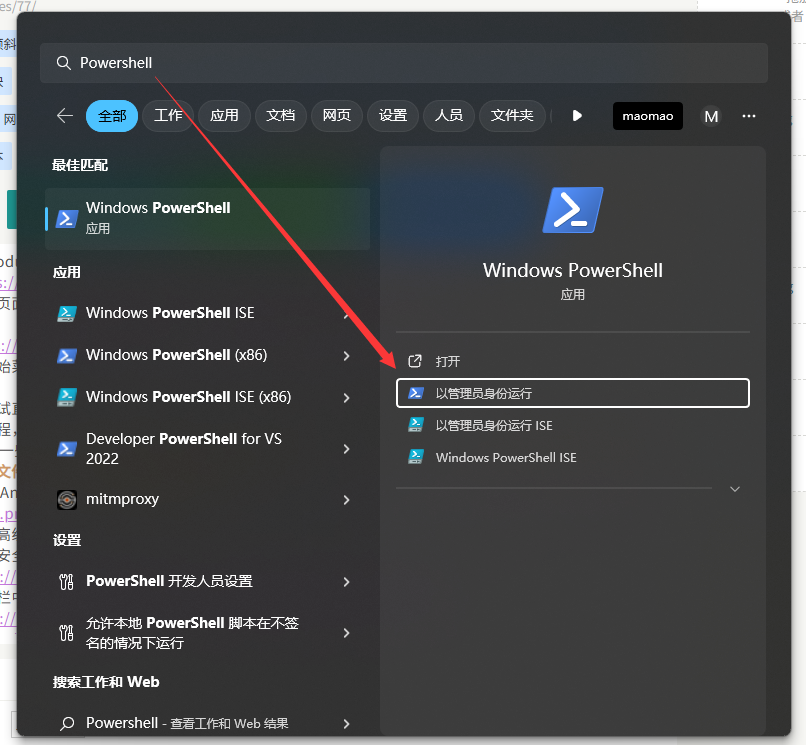The image size is (806, 745).
Task: Click the back arrow icon
Action: [x=65, y=116]
